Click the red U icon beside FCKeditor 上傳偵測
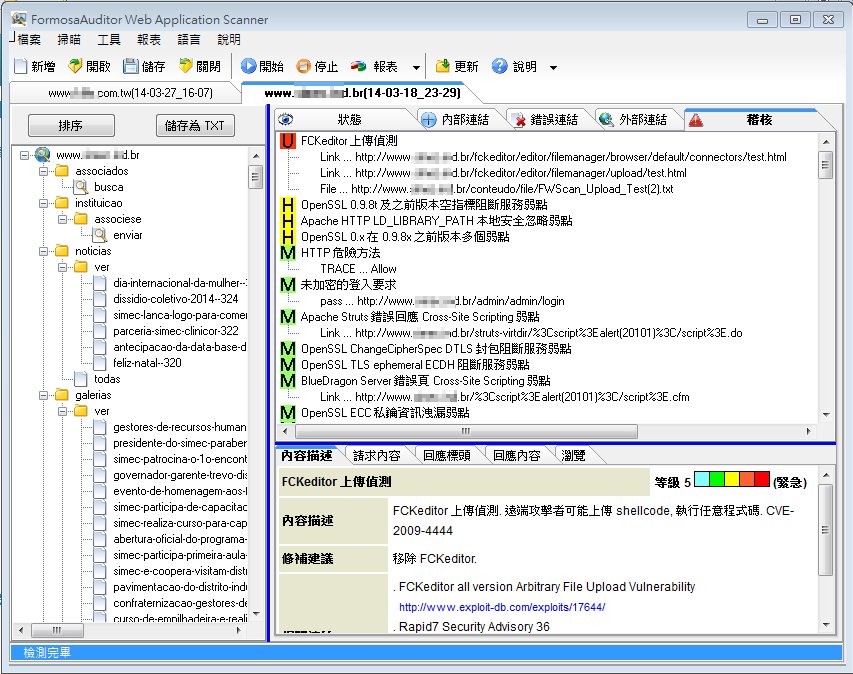Screen dimensions: 853x674 click(x=288, y=141)
